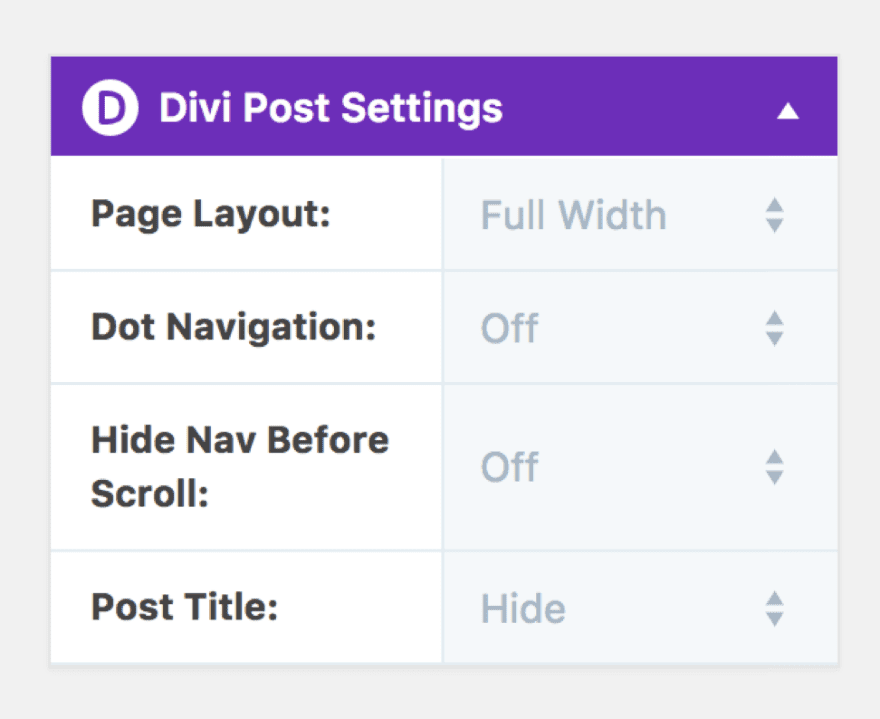The width and height of the screenshot is (880, 719).
Task: Click the Dot Navigation label
Action: coord(233,328)
